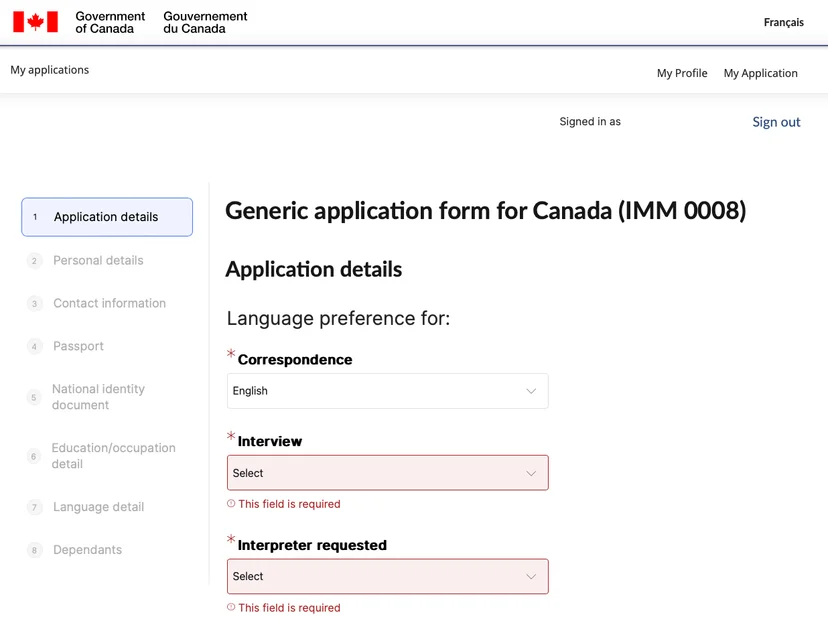Click the step number 1 circle
This screenshot has height=621, width=828.
pyautogui.click(x=35, y=217)
